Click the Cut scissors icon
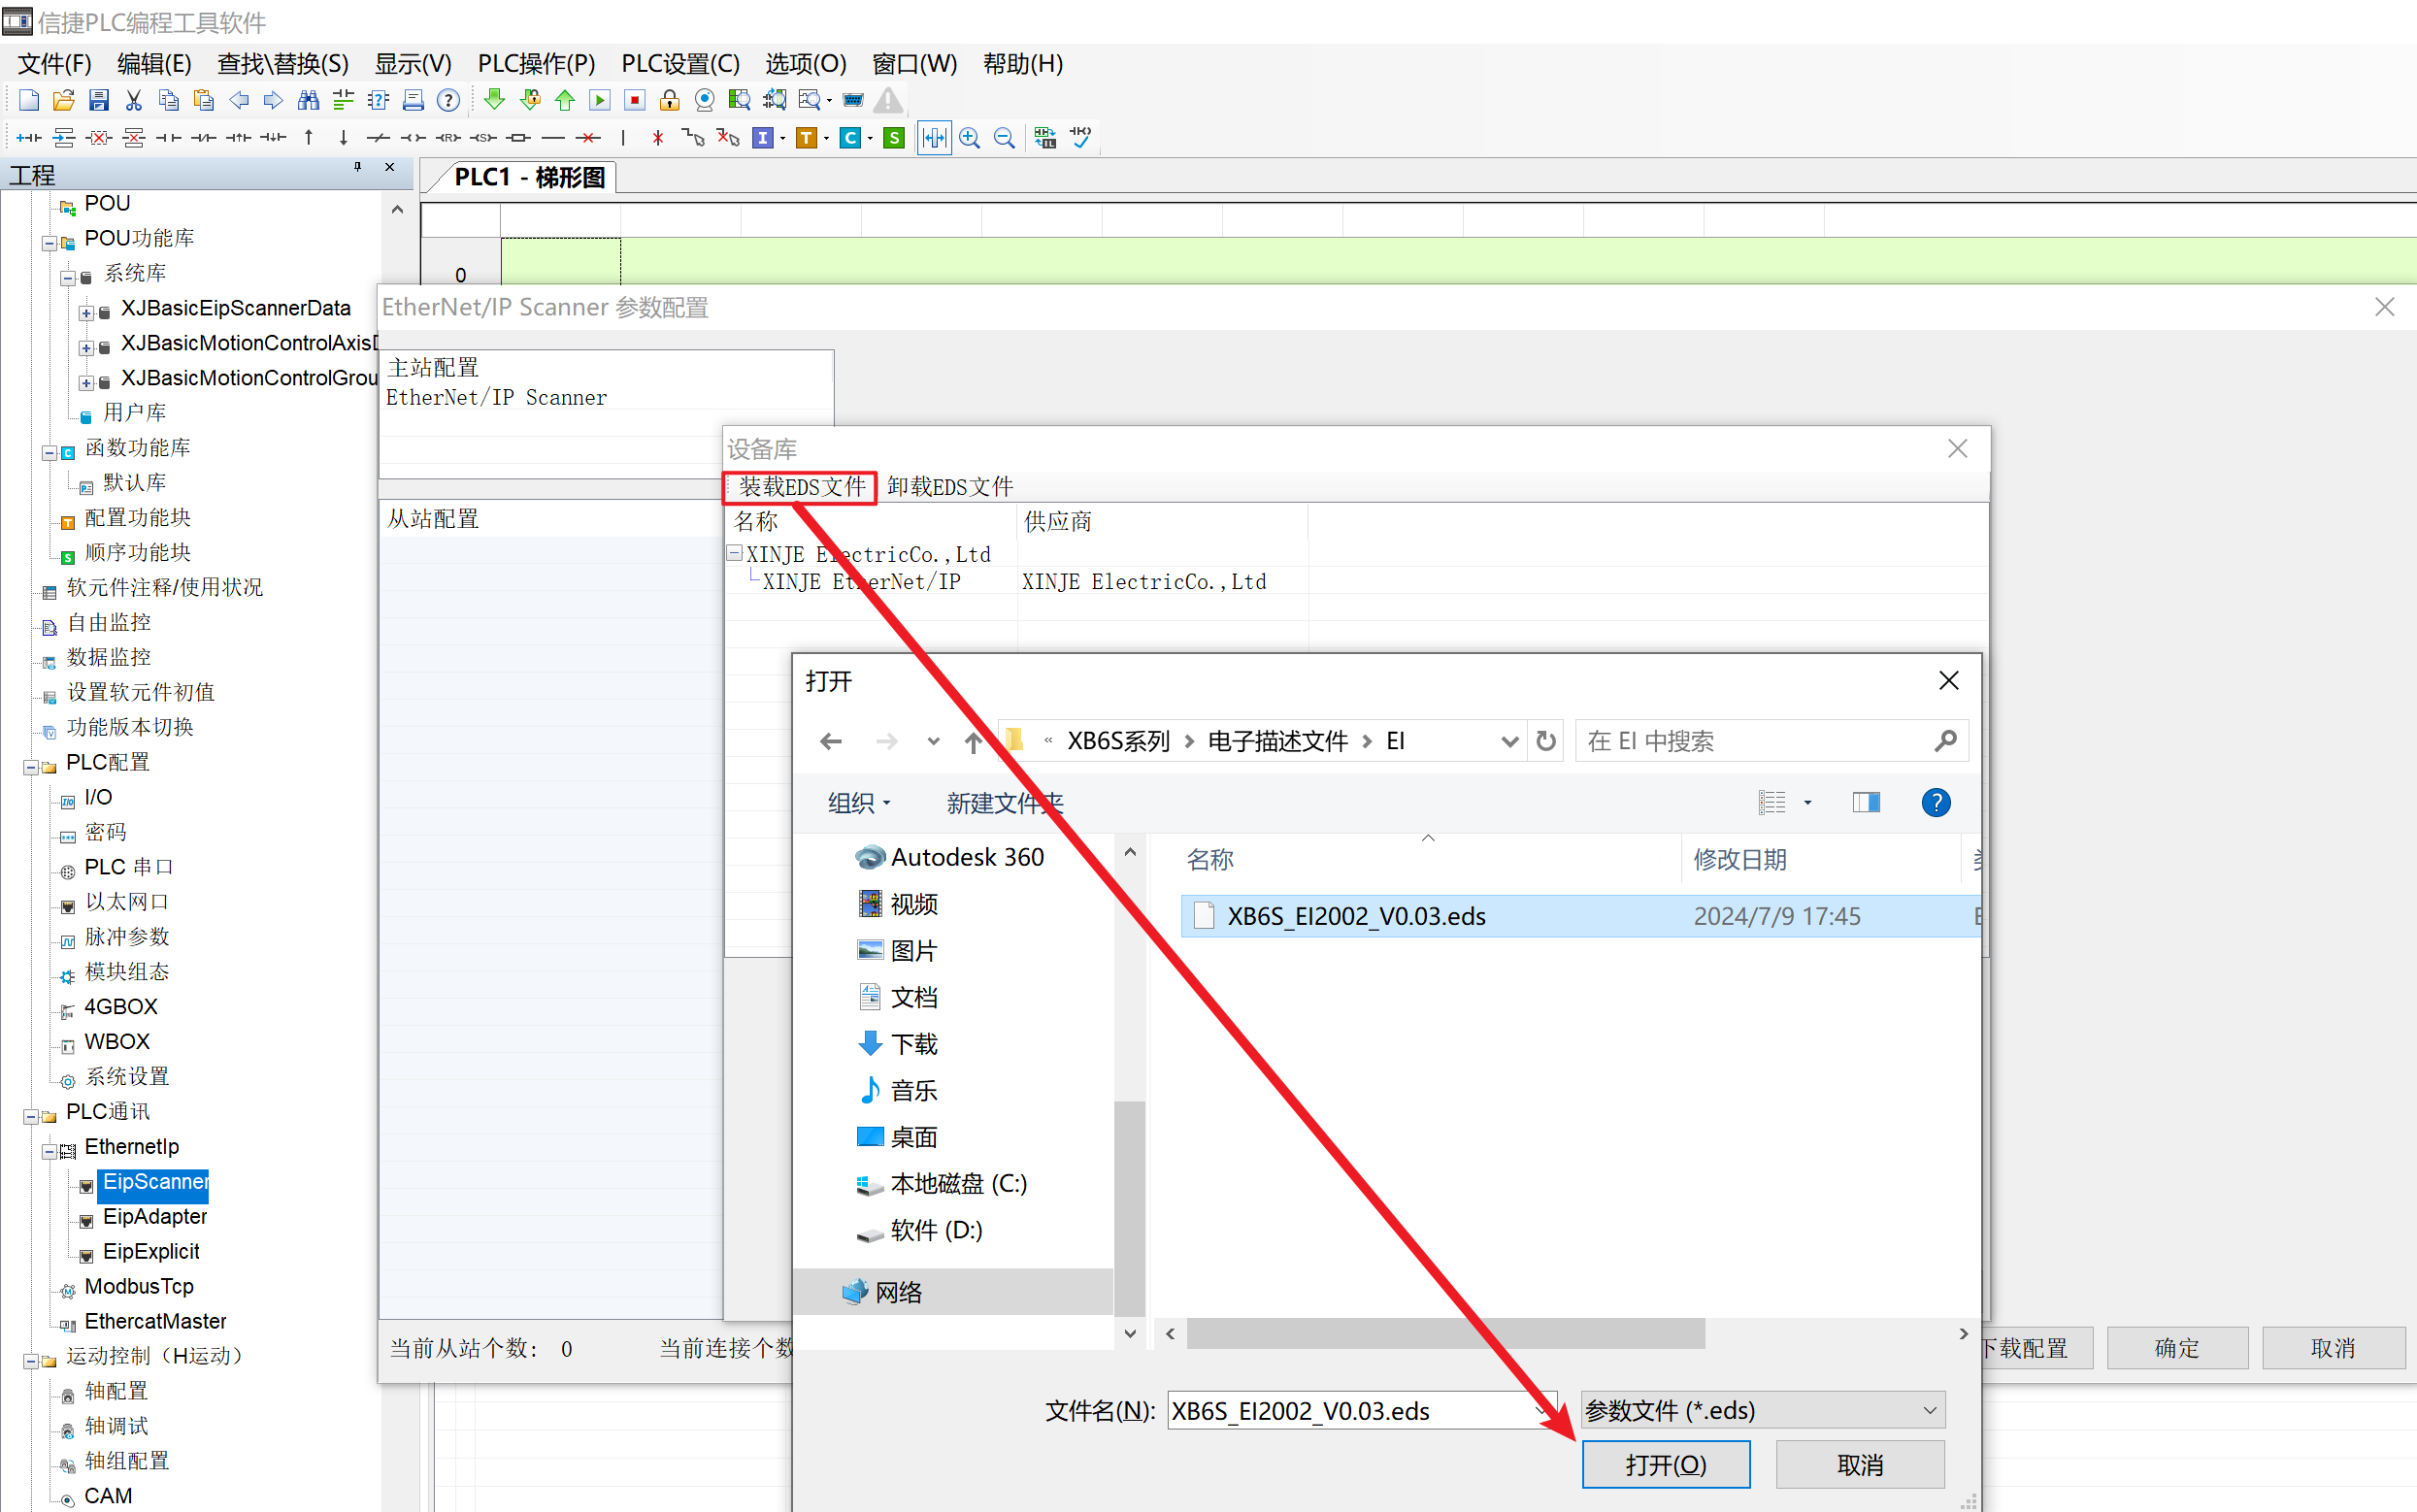Viewport: 2417px width, 1512px height. pyautogui.click(x=133, y=100)
